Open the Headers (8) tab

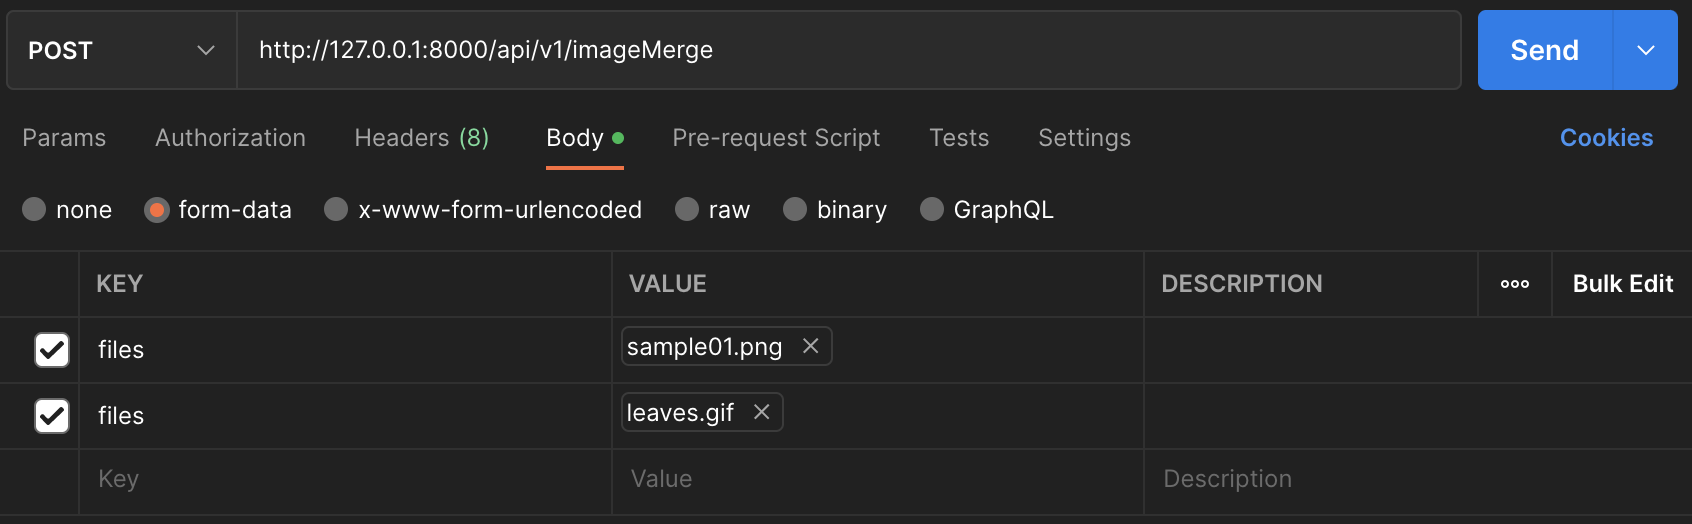tap(421, 138)
